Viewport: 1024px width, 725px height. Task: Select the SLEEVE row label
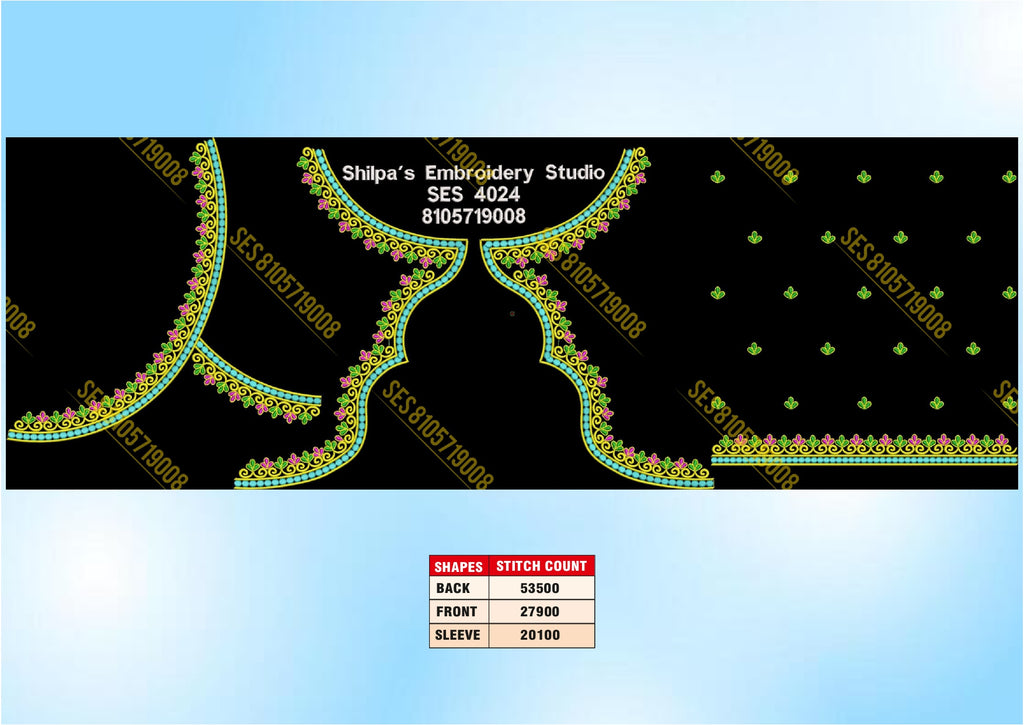pos(458,635)
